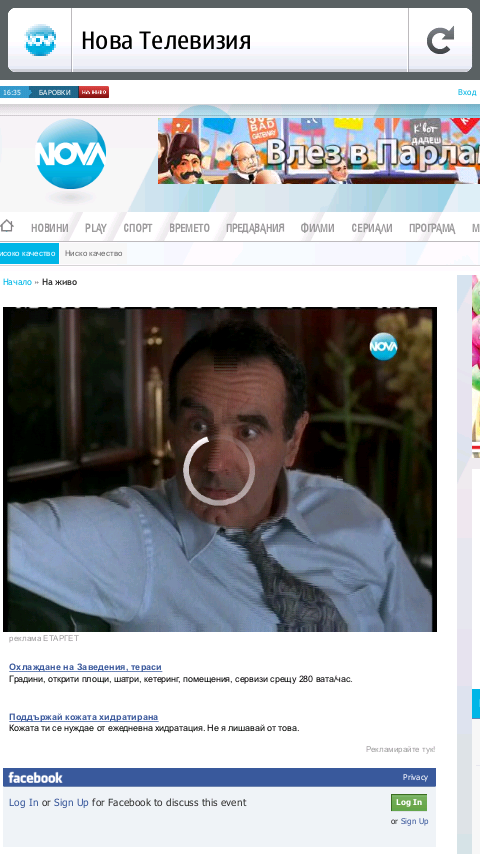Open the НОВИНИ menu item
Viewport: 480px width, 854px height.
click(x=50, y=228)
